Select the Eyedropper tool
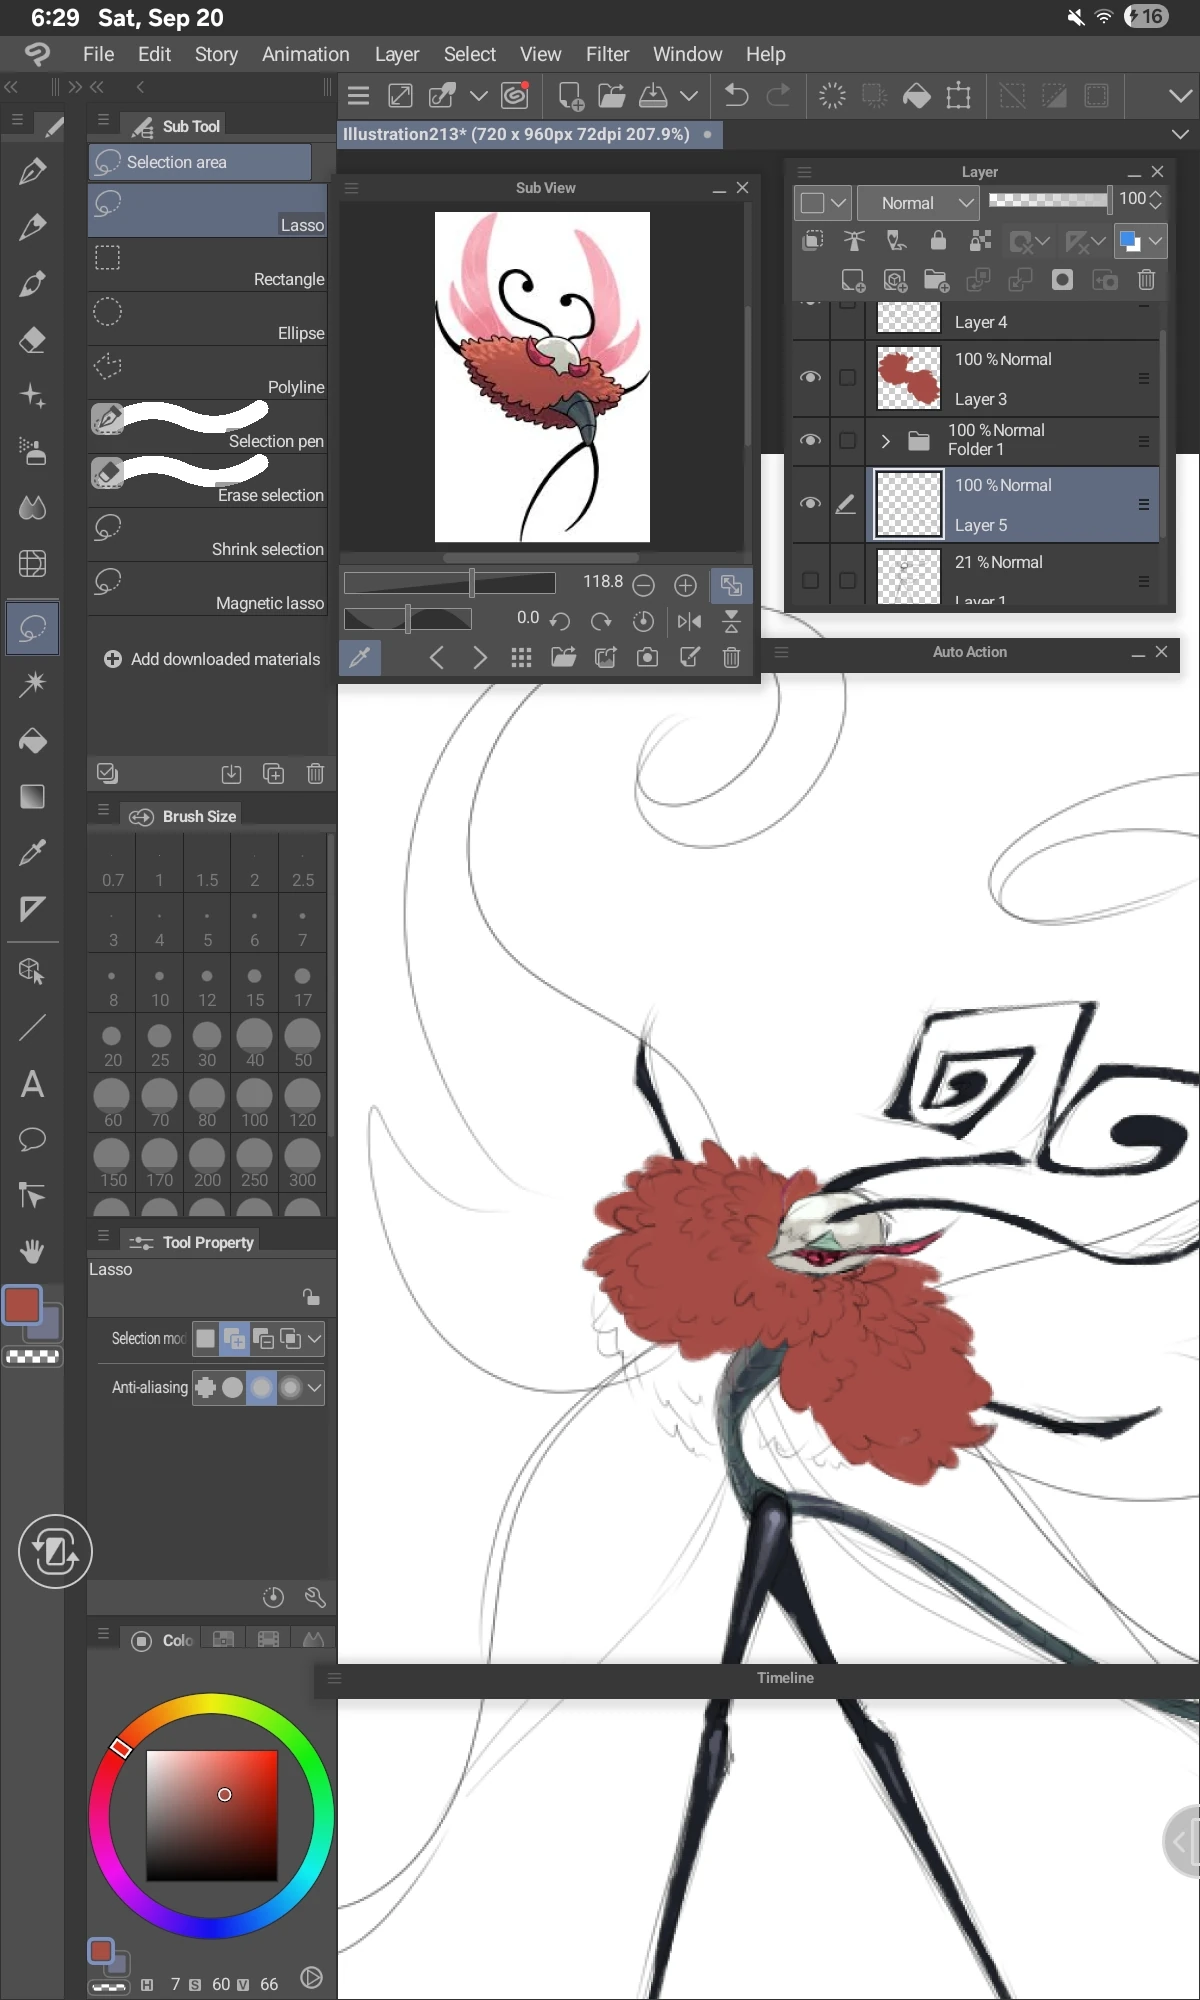The width and height of the screenshot is (1200, 2000). [x=32, y=852]
